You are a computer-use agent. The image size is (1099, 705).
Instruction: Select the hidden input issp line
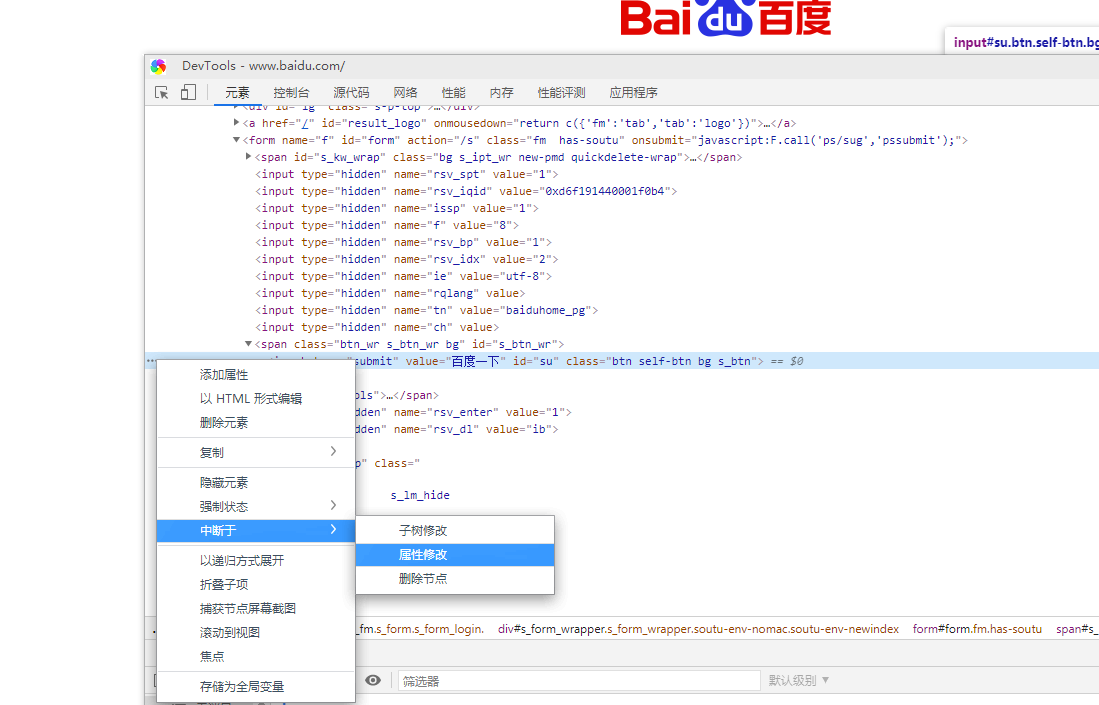pyautogui.click(x=397, y=208)
